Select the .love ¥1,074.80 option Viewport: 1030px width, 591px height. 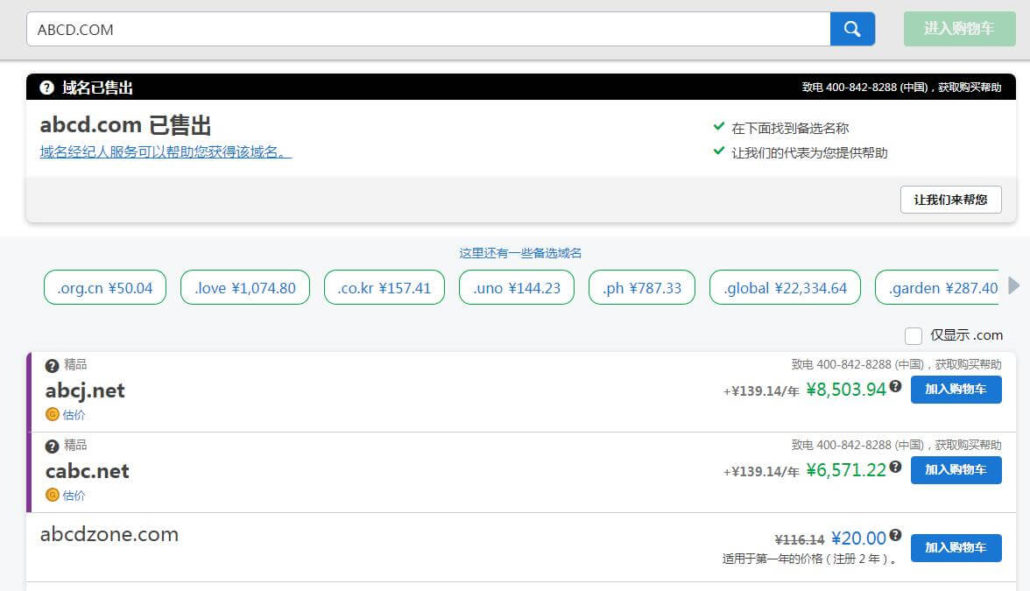[245, 288]
